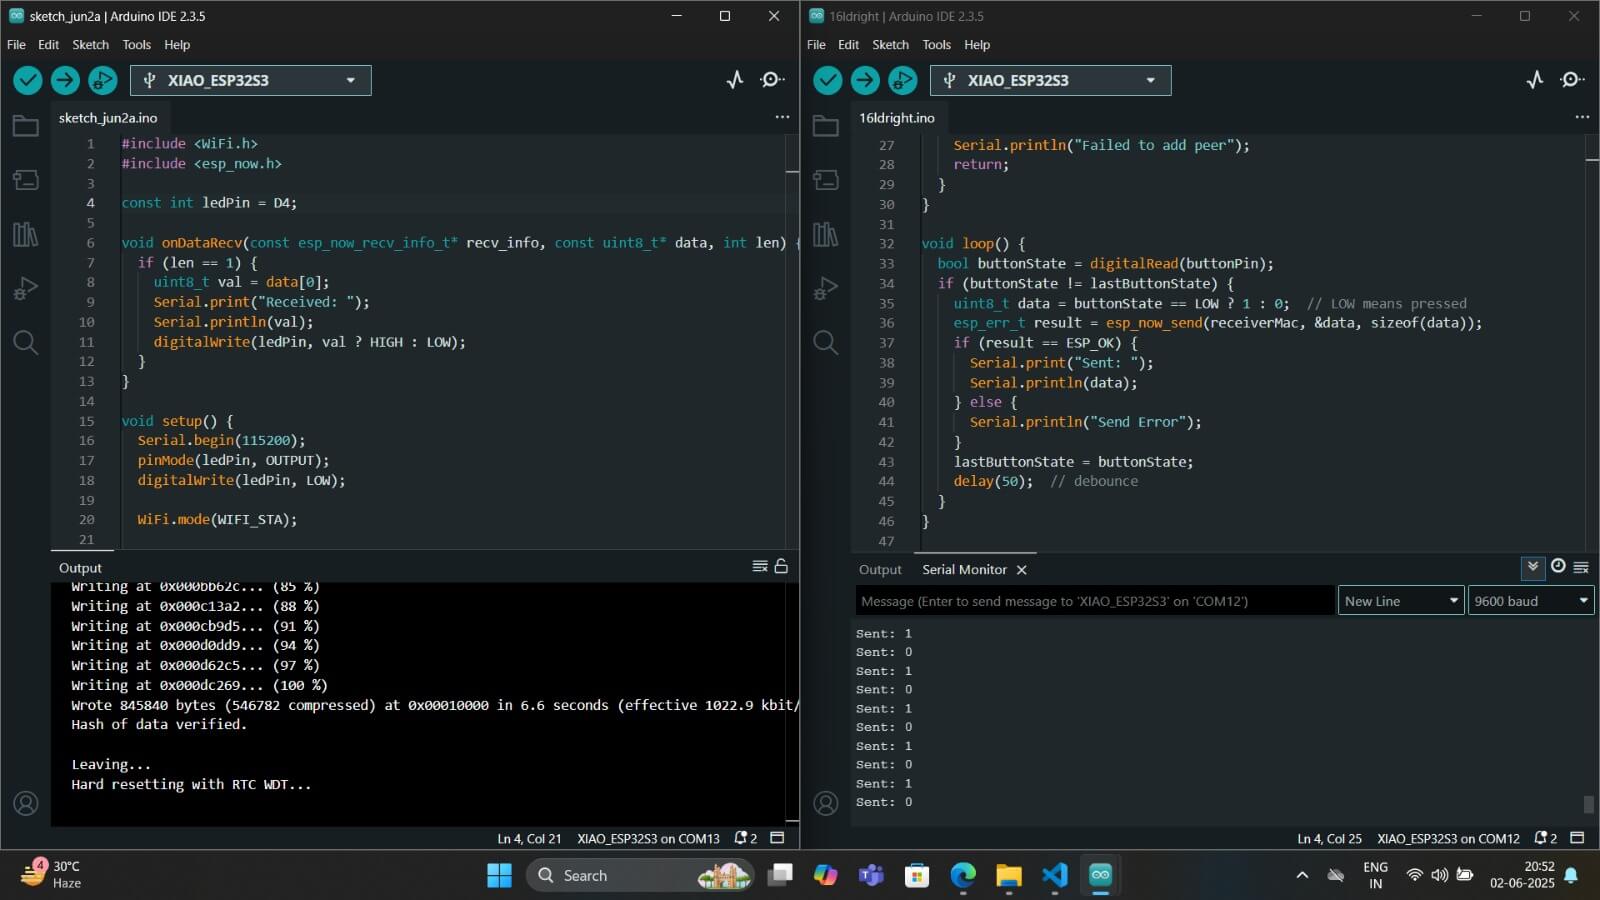Open New Line ending dropdown

tap(1401, 601)
